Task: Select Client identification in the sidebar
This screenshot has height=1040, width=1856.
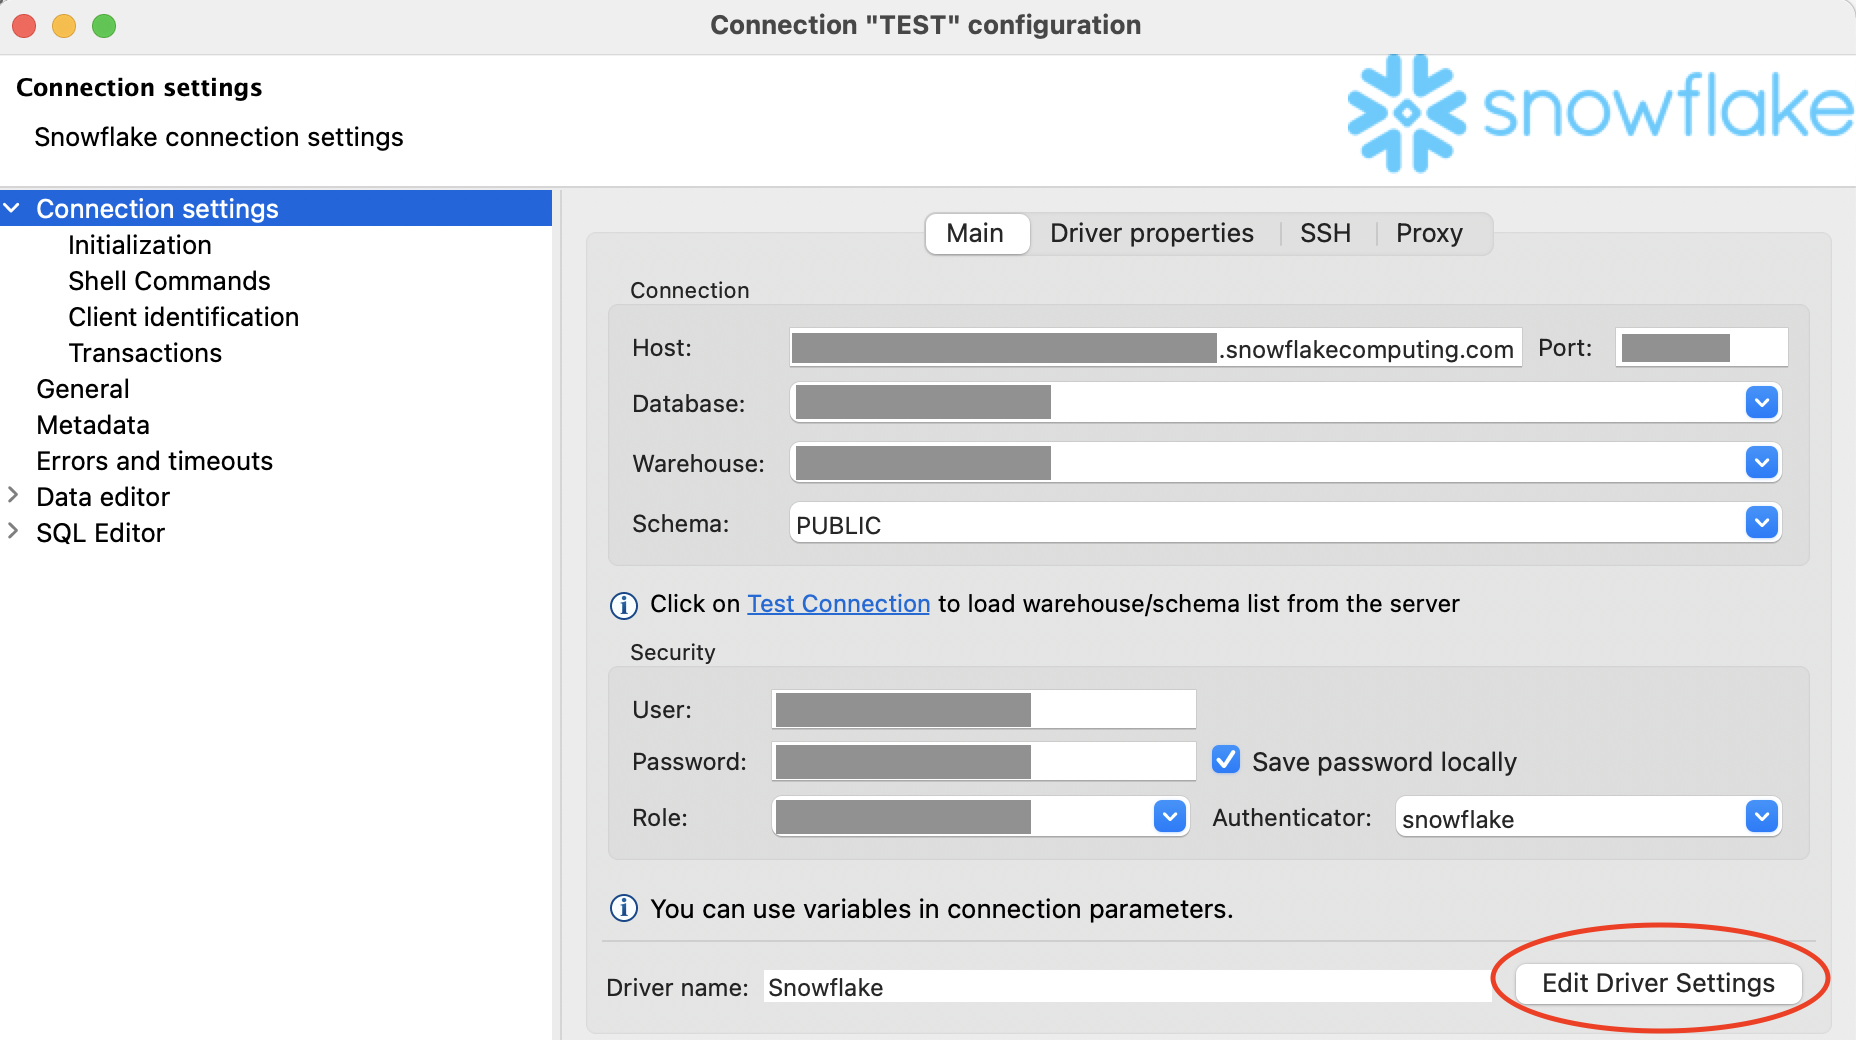Action: pyautogui.click(x=183, y=317)
